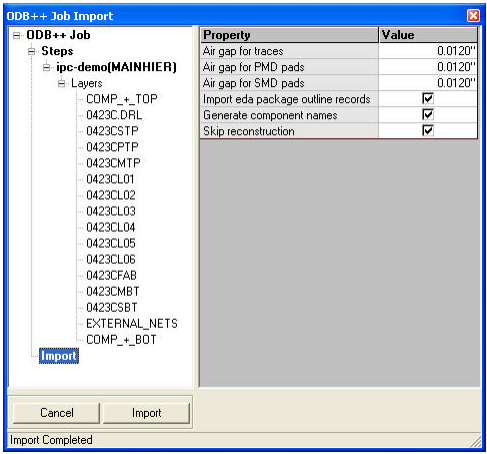Screen dimensions: 487x454
Task: Toggle Generate component names checkbox
Action: (428, 115)
